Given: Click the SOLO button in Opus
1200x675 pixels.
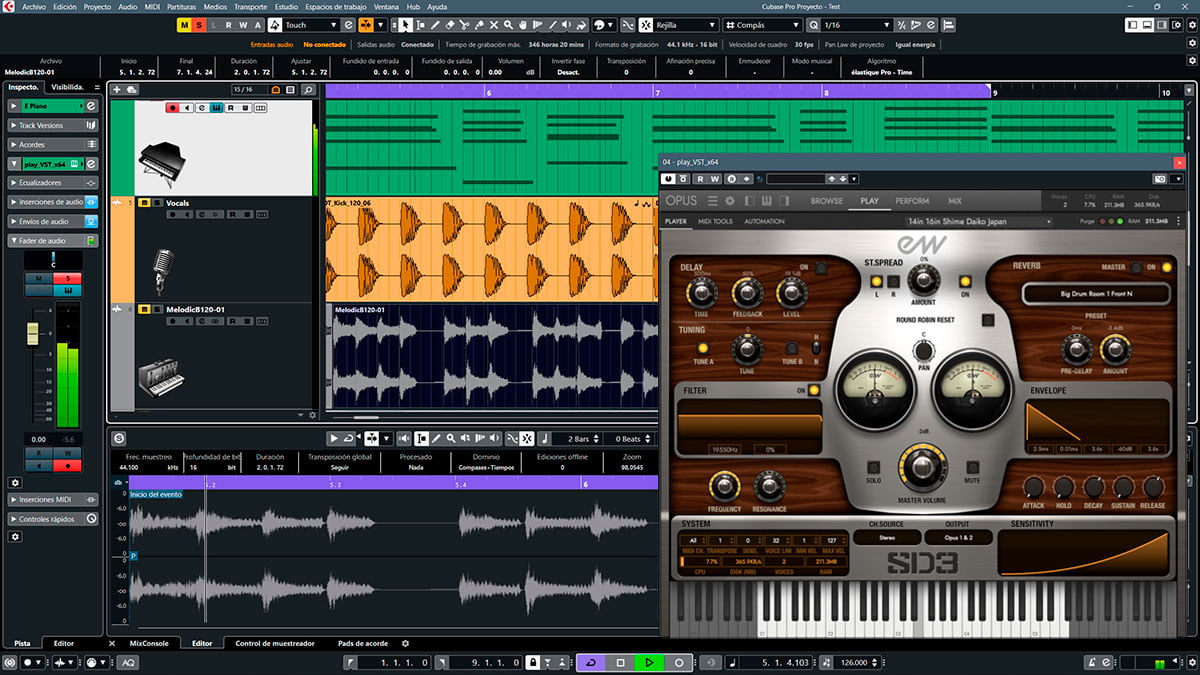Looking at the screenshot, I should pos(874,468).
